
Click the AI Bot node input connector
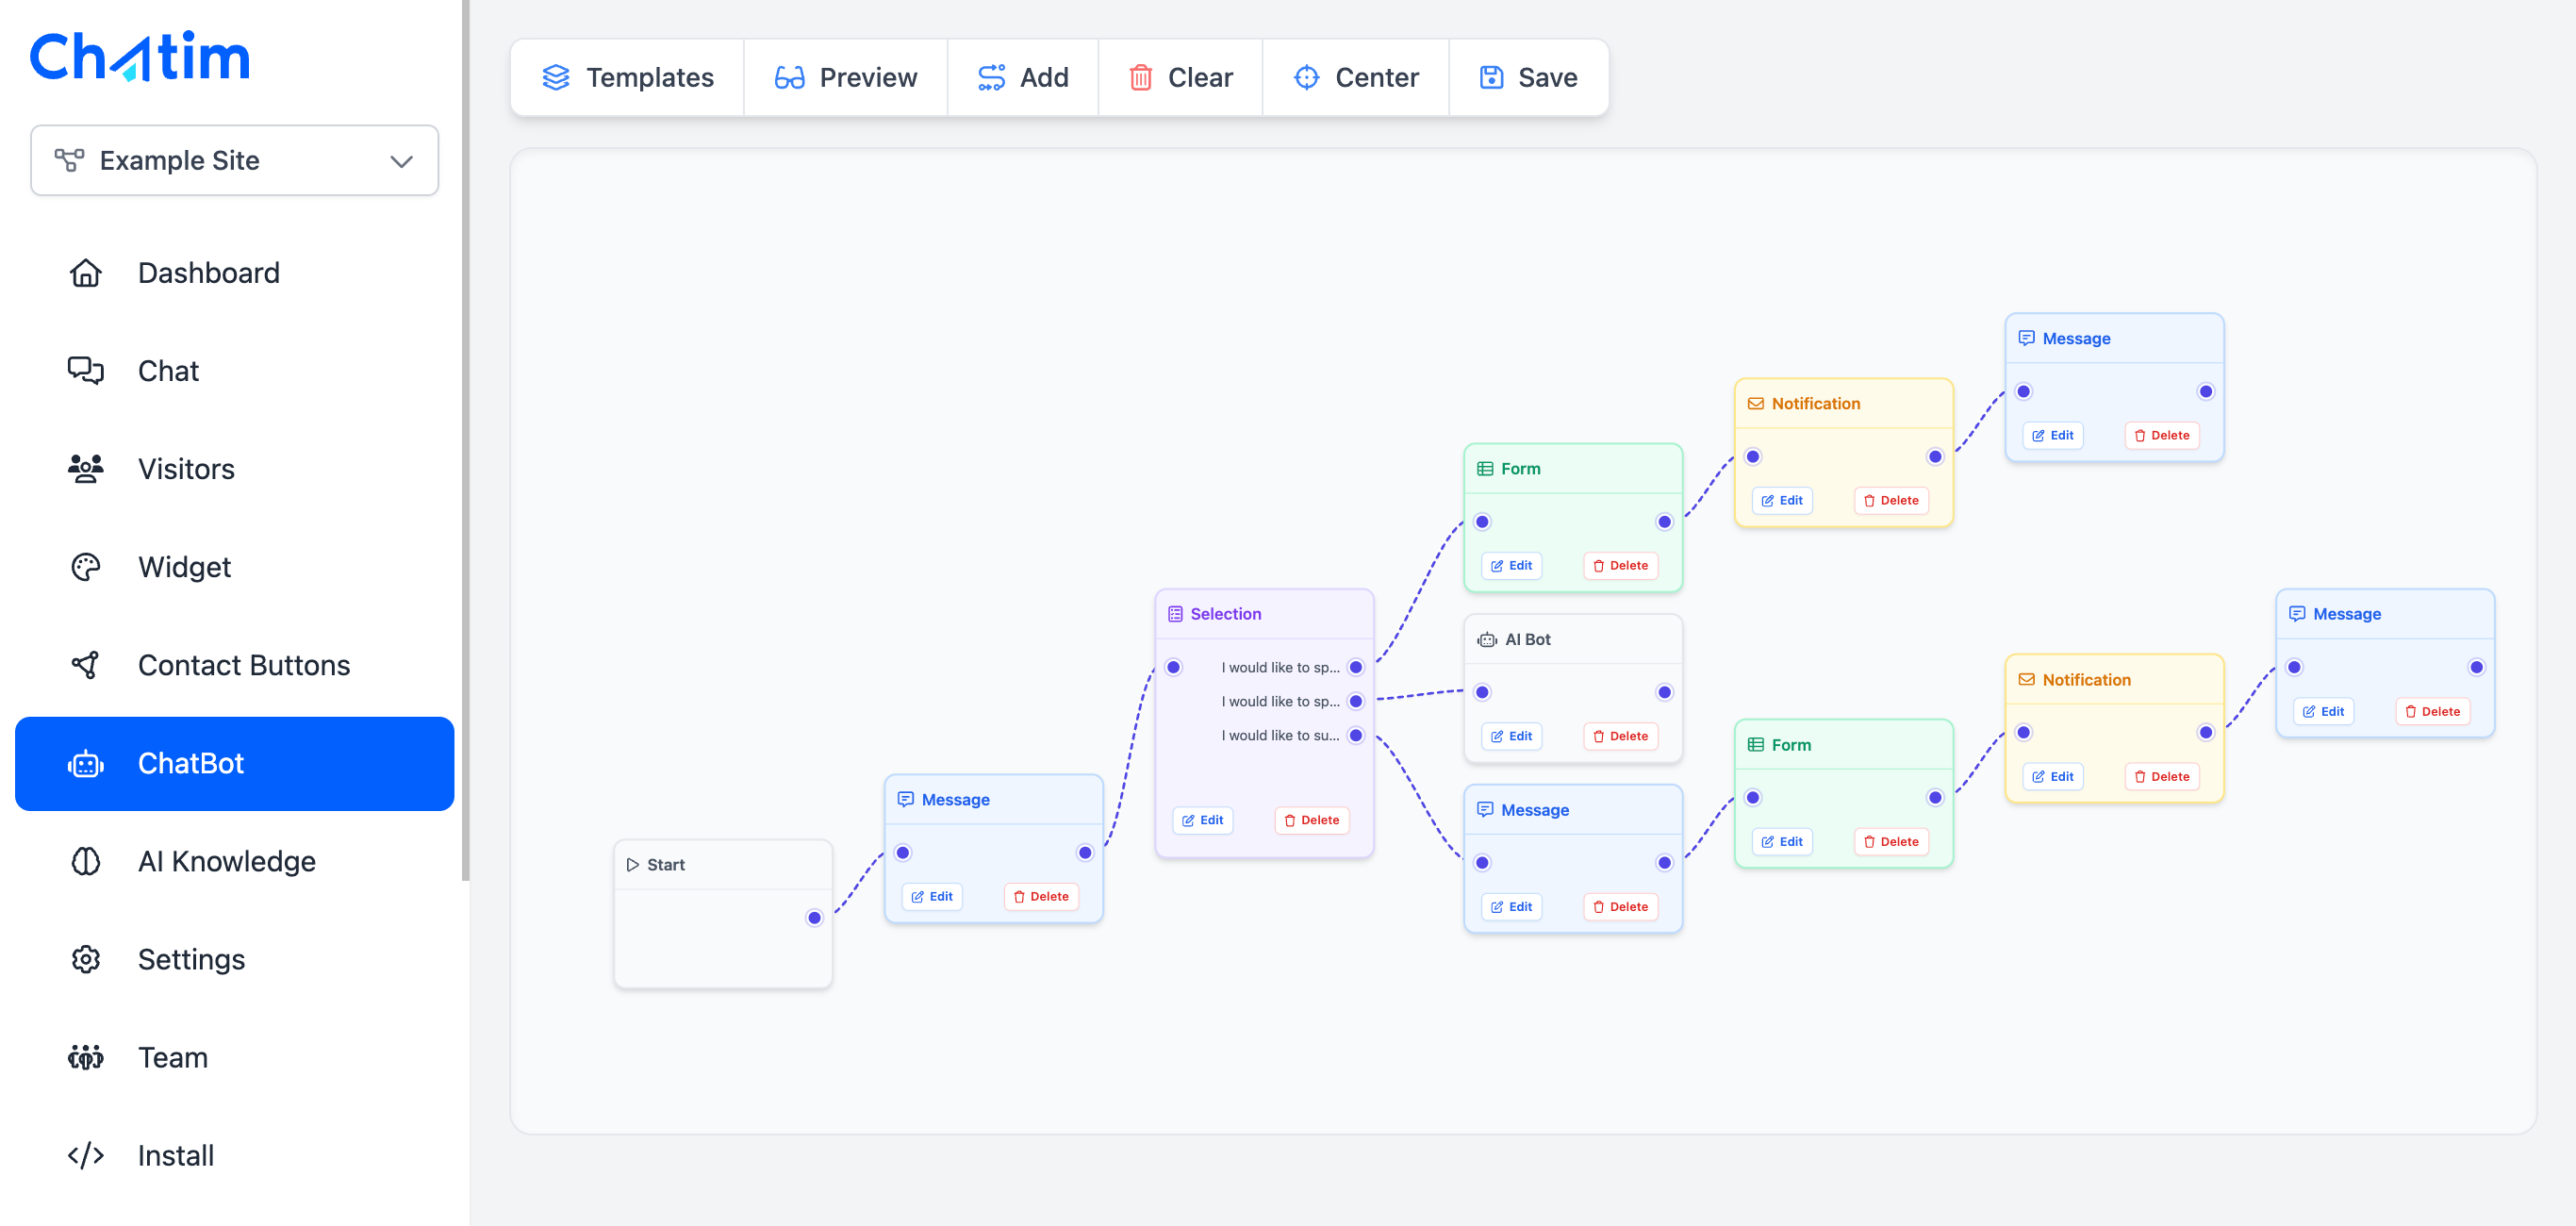[x=1482, y=692]
